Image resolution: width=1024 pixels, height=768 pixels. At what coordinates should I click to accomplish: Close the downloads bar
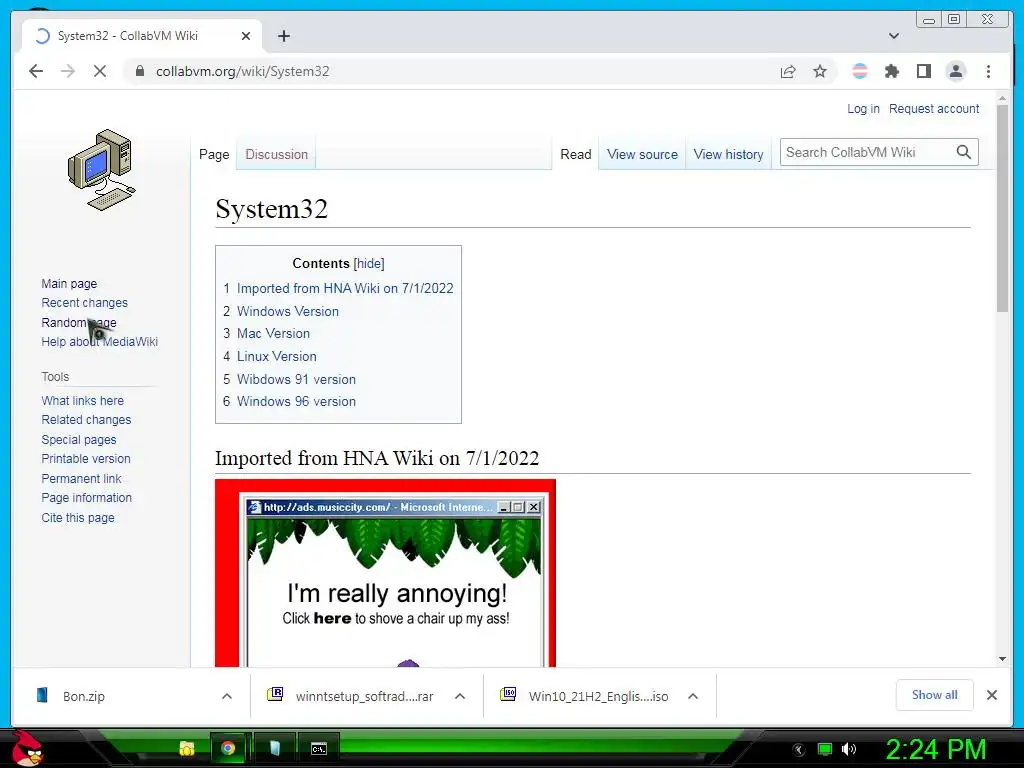(x=991, y=695)
